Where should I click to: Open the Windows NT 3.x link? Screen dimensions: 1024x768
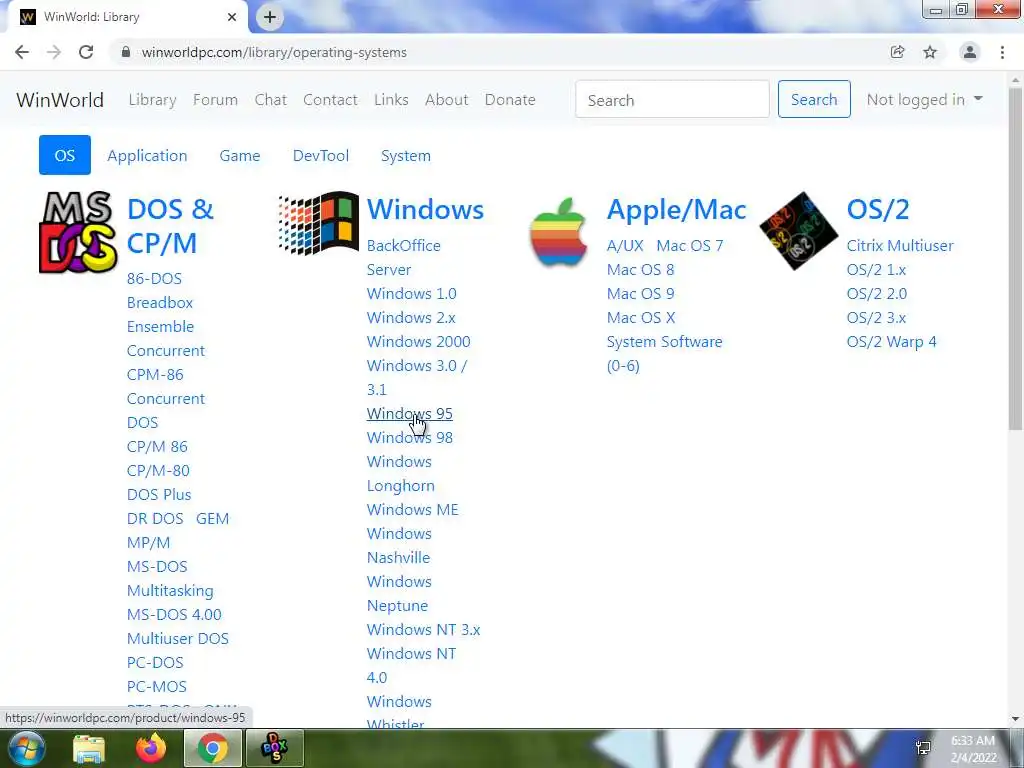(423, 630)
